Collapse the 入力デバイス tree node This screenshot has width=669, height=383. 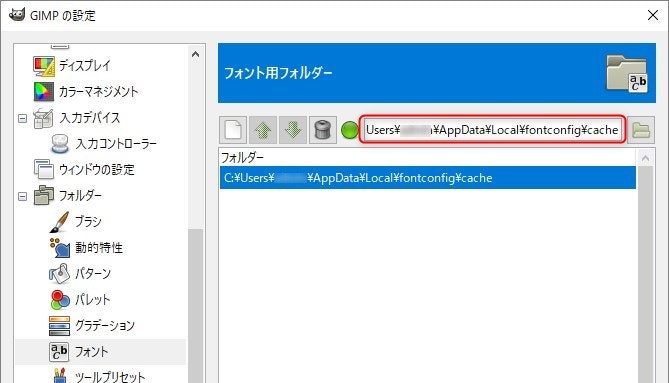(x=23, y=118)
